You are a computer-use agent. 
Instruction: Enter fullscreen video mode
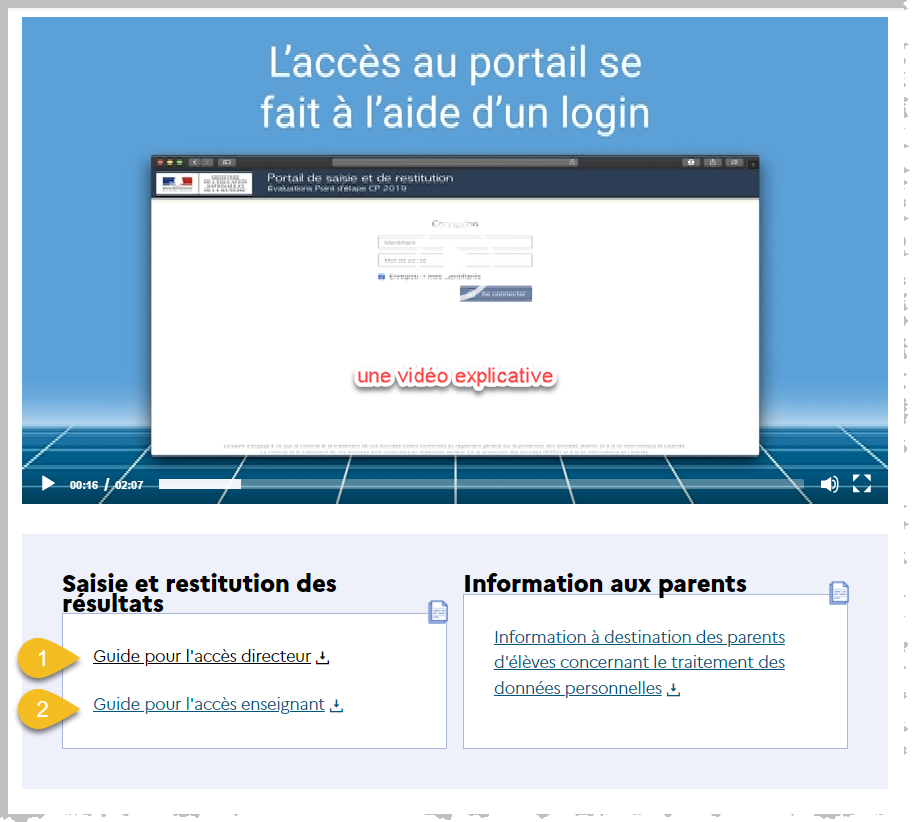pyautogui.click(x=862, y=484)
